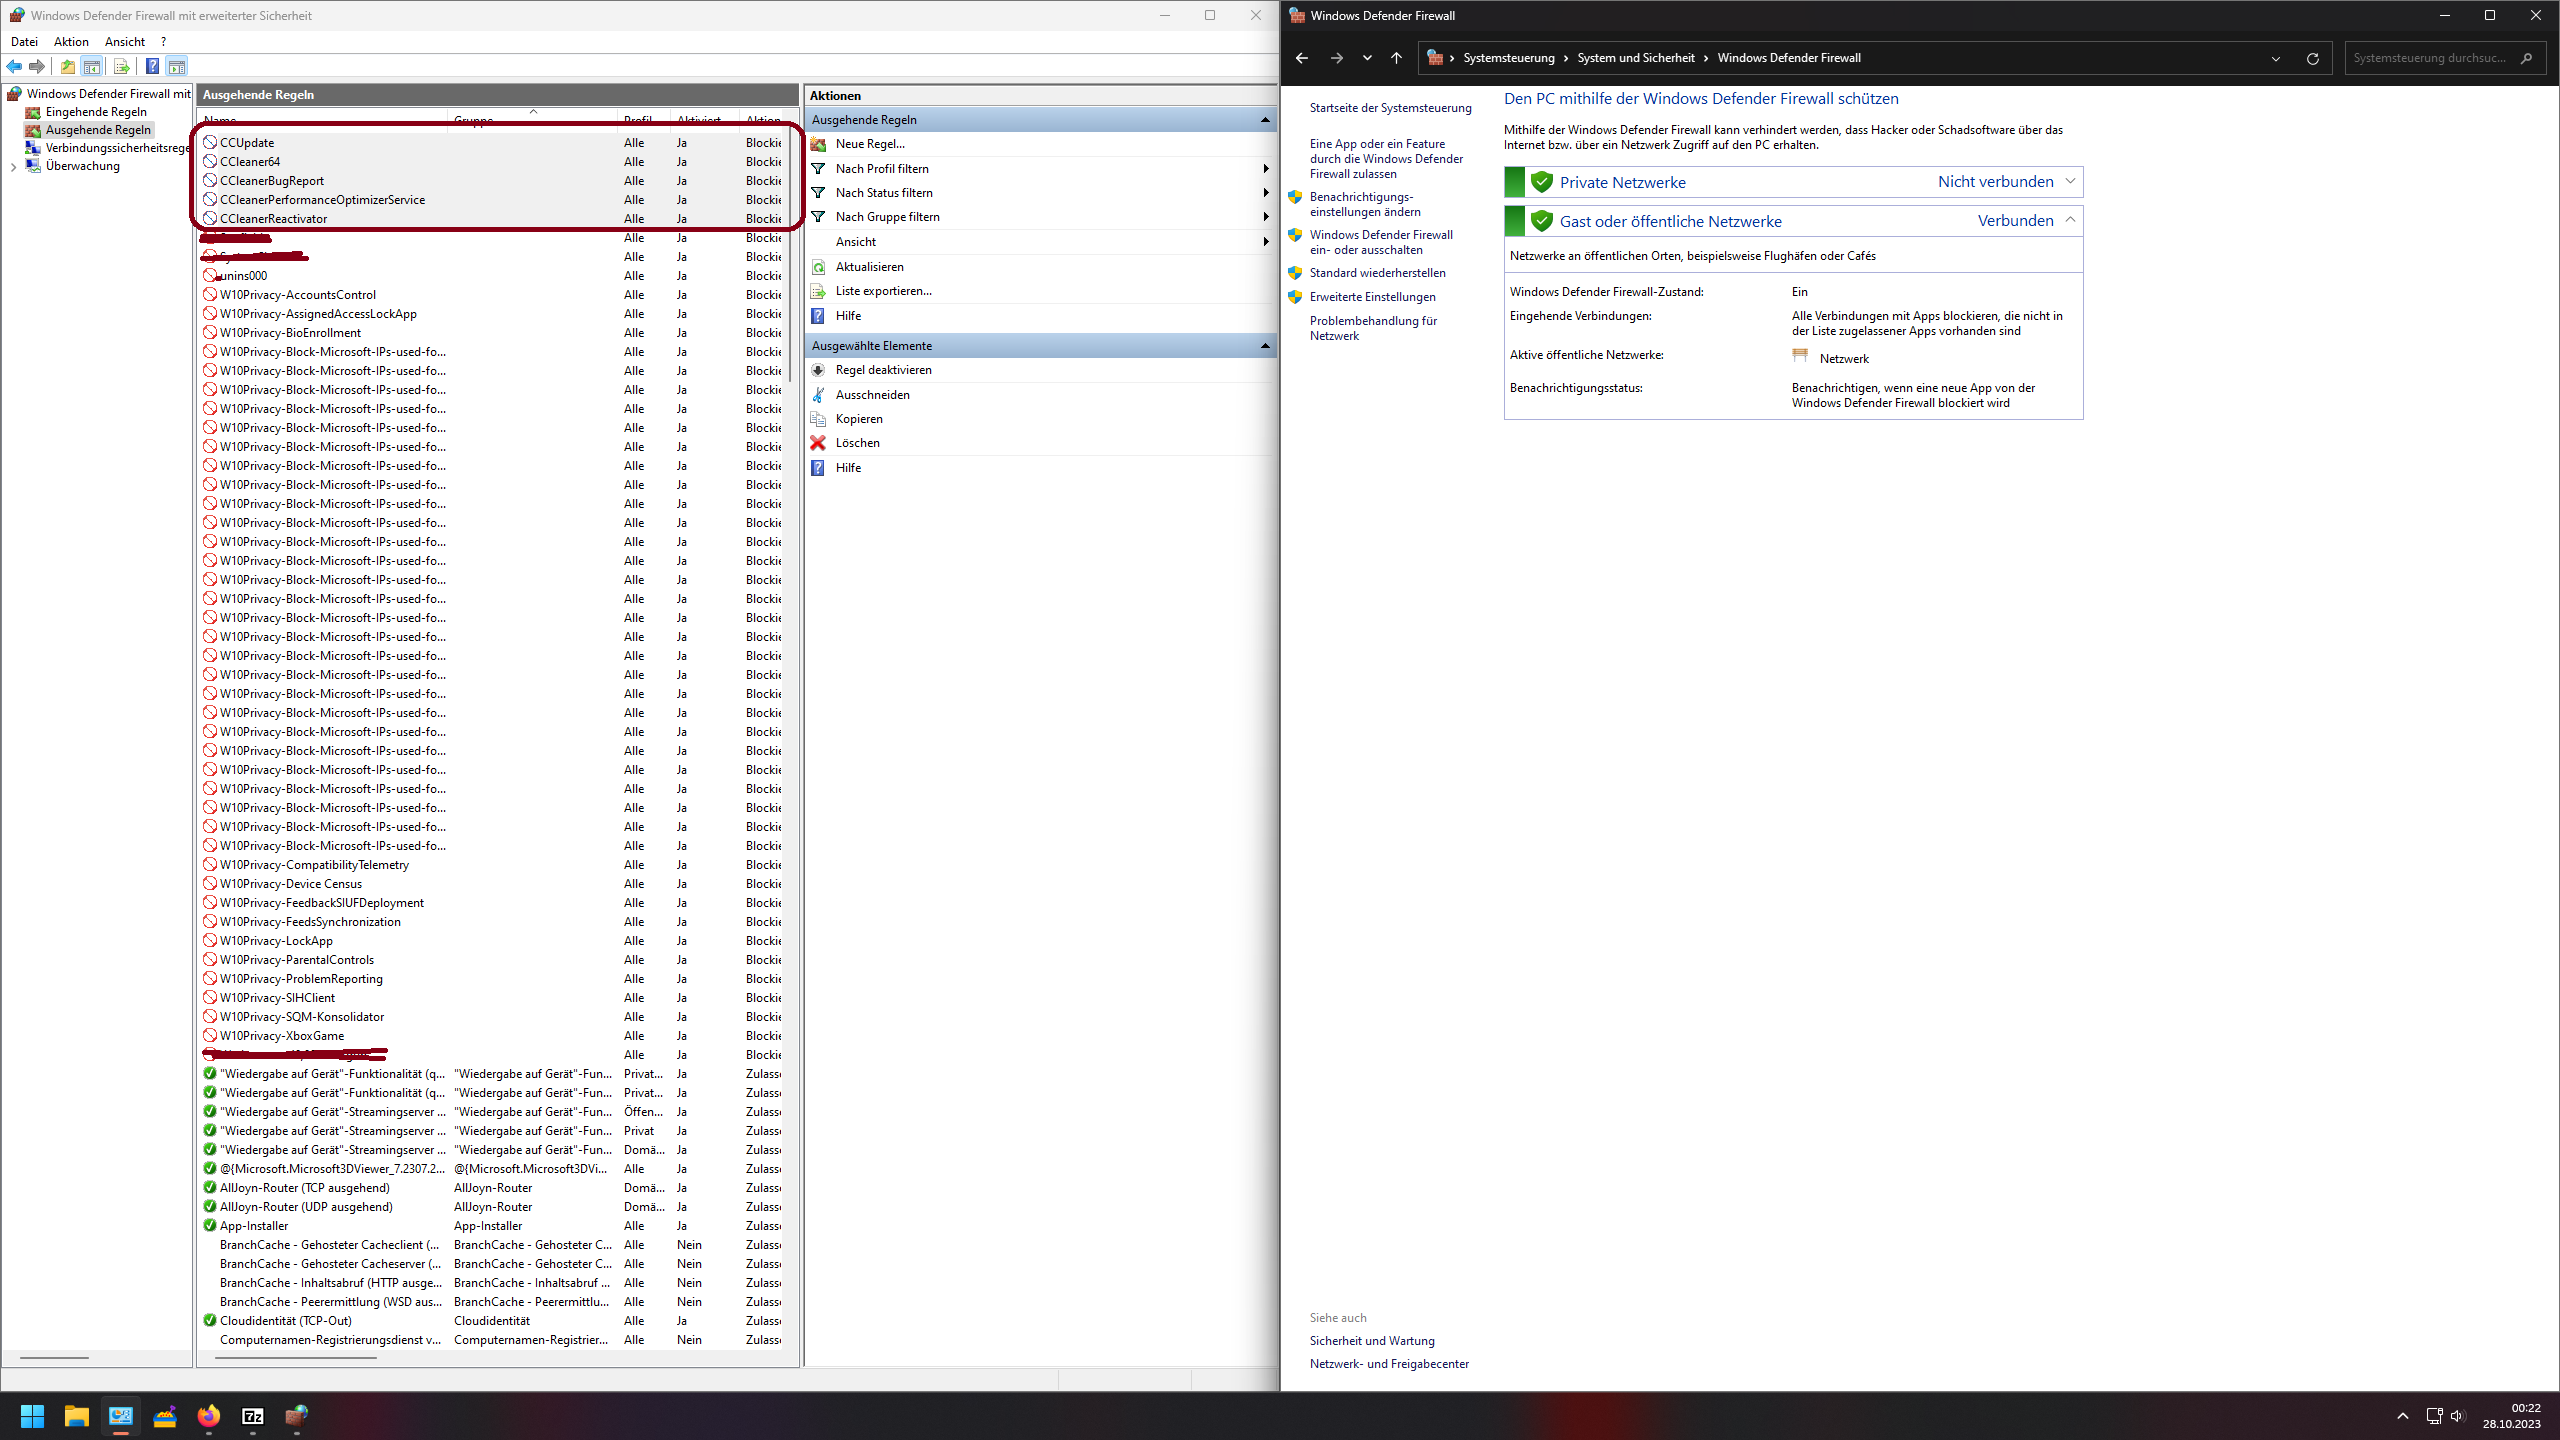Open Erweiterte Einstellungen link
This screenshot has width=2560, height=1440.
coord(1371,296)
